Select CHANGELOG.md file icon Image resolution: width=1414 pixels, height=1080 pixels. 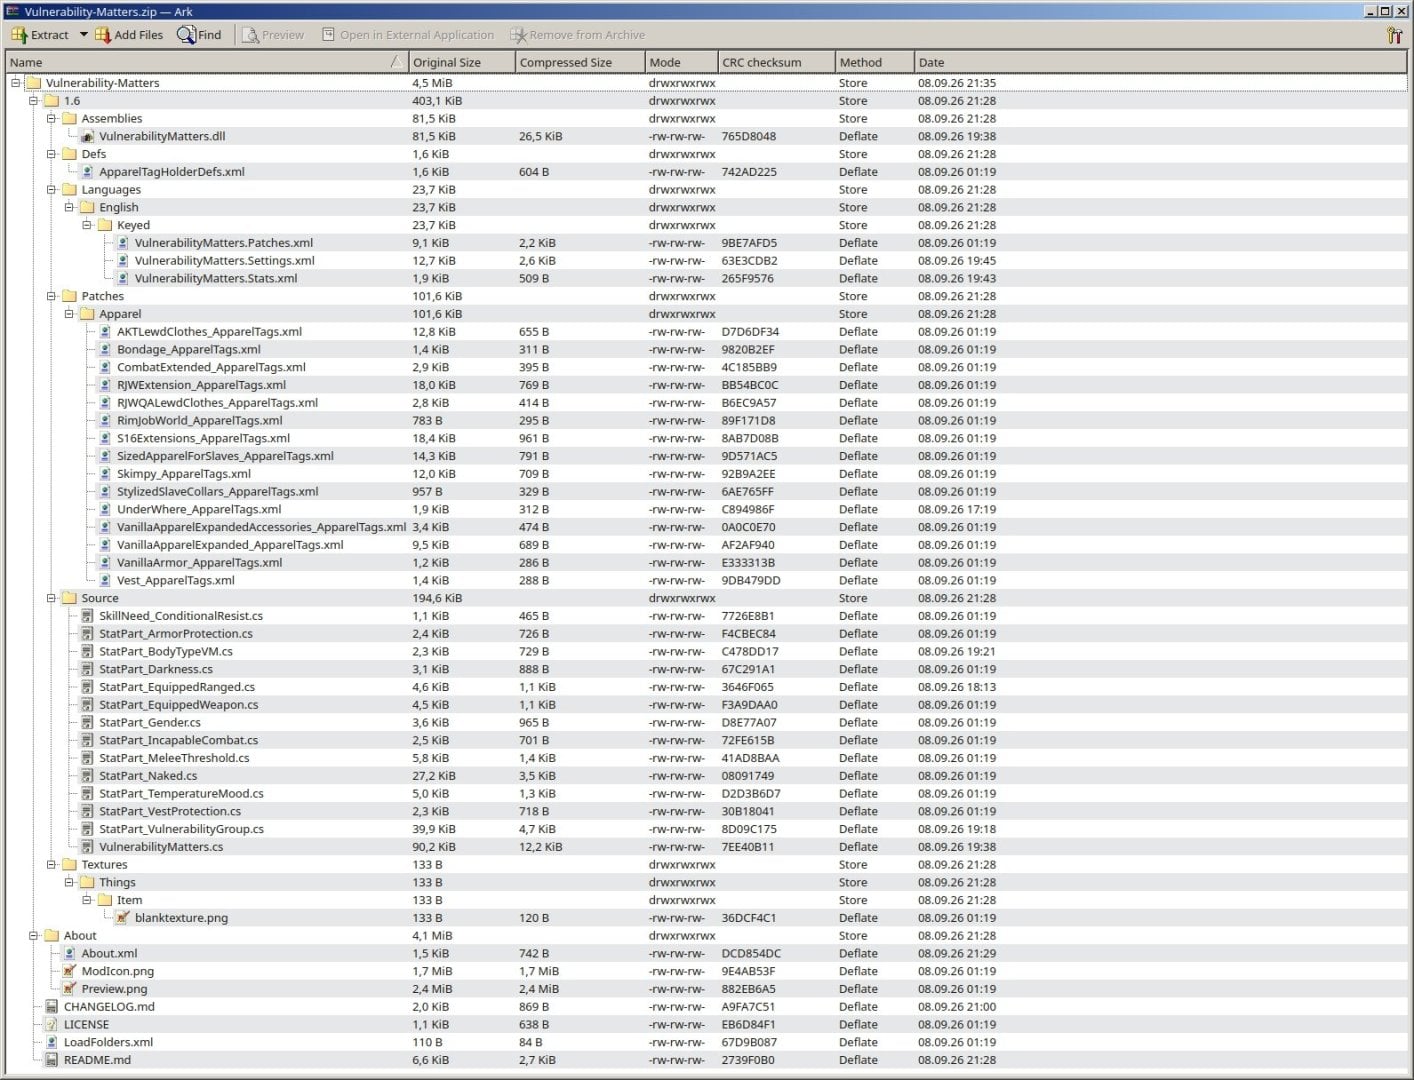(x=51, y=1007)
